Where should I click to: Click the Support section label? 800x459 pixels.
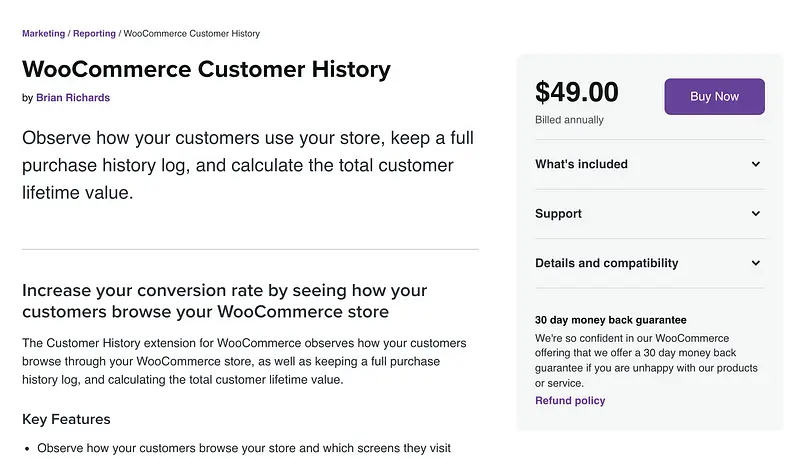tap(558, 214)
